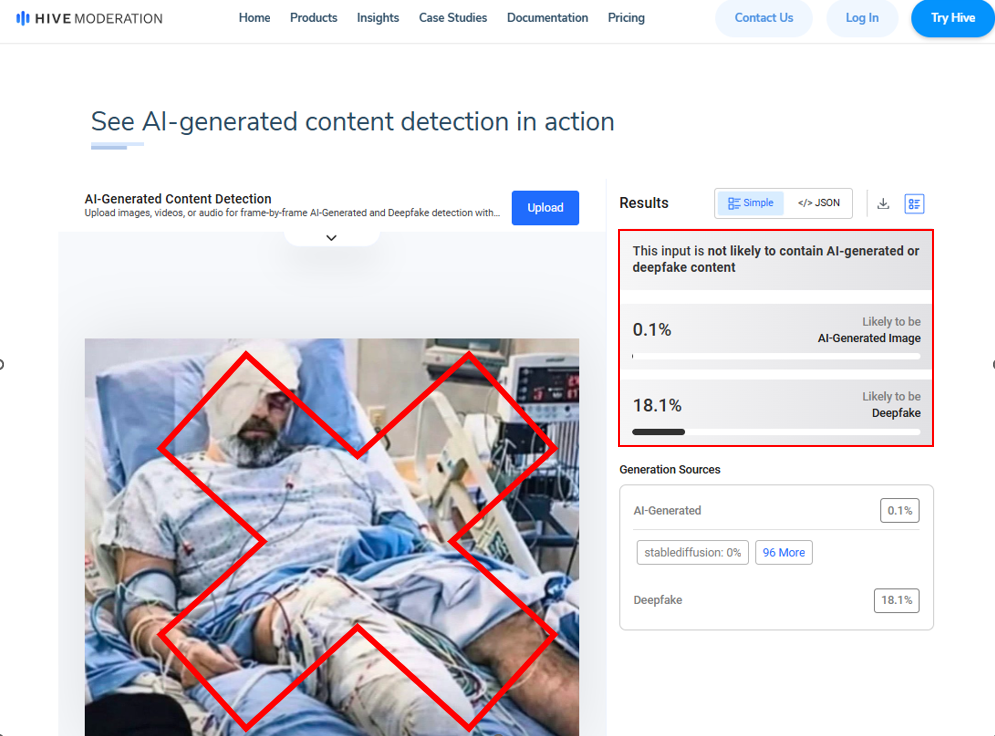Expand the 96 More generation sources

[784, 552]
